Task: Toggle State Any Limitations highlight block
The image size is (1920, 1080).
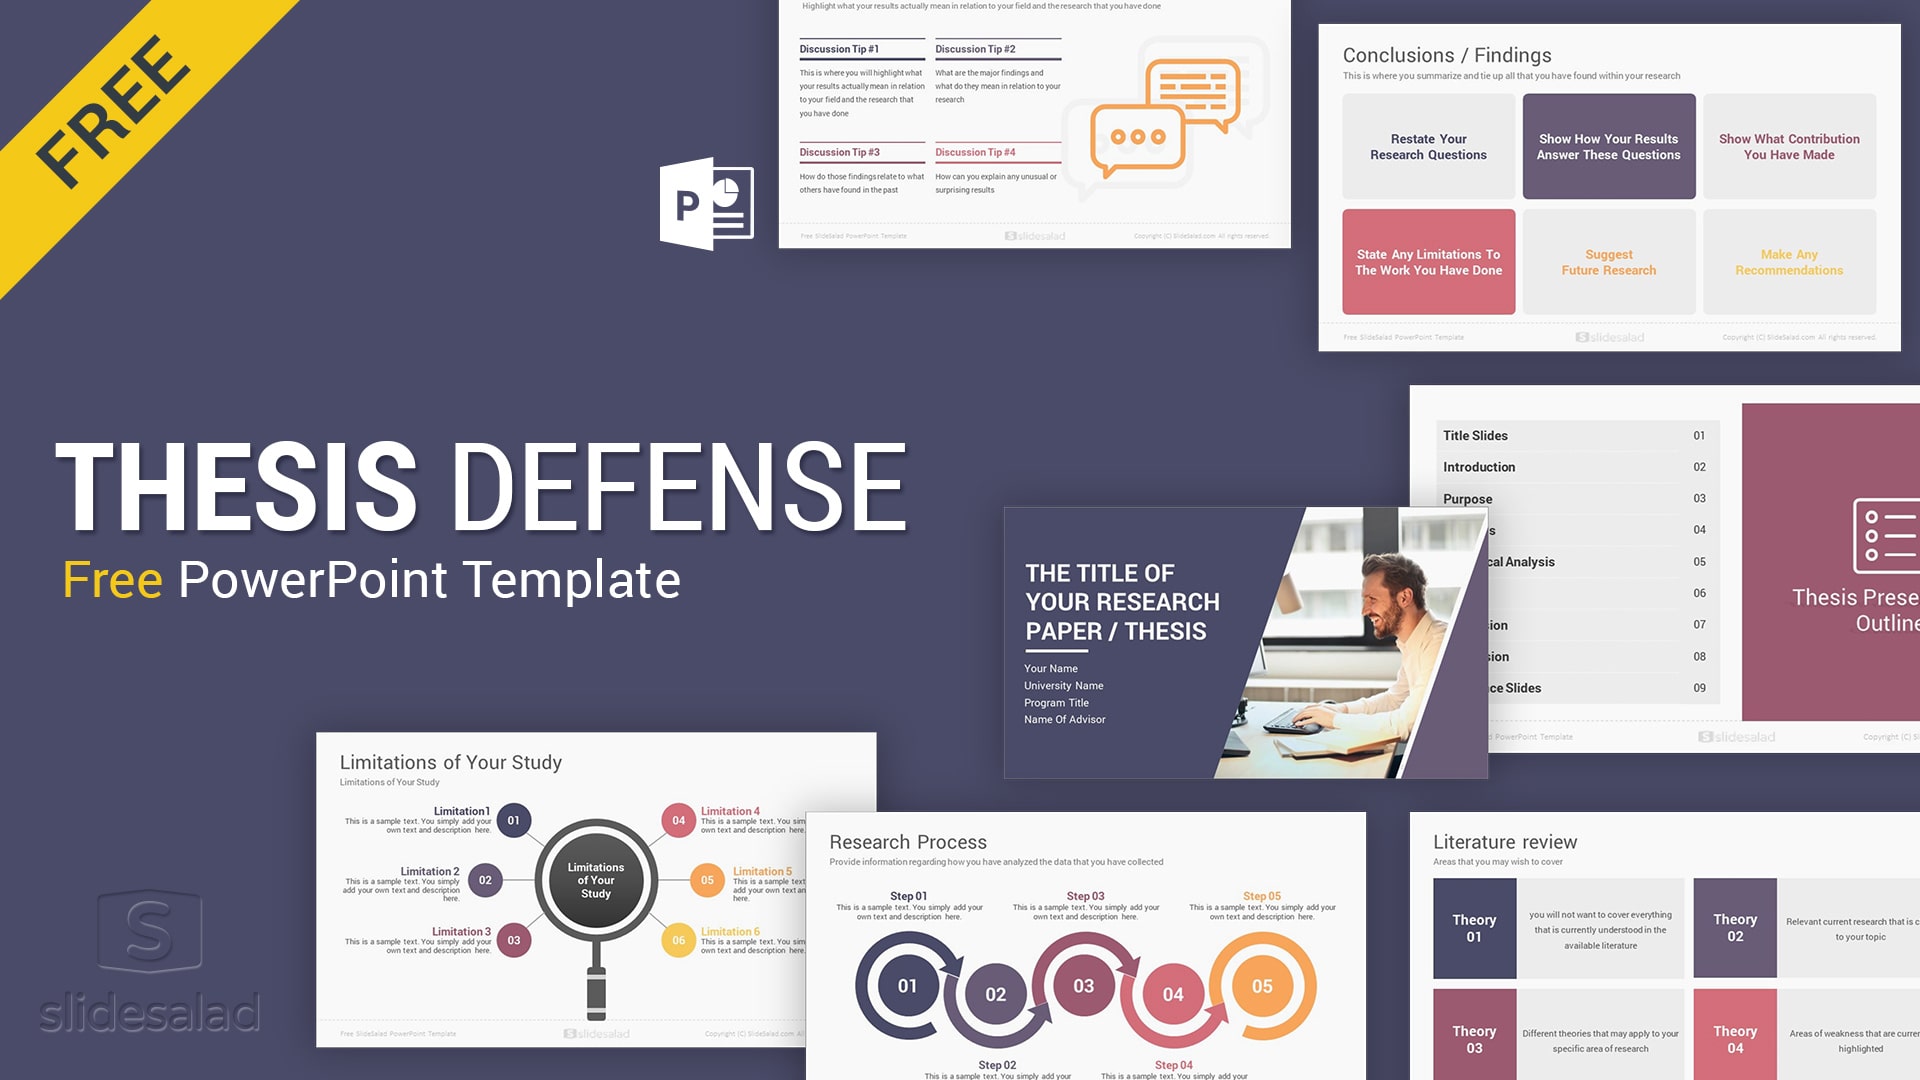Action: (1431, 260)
